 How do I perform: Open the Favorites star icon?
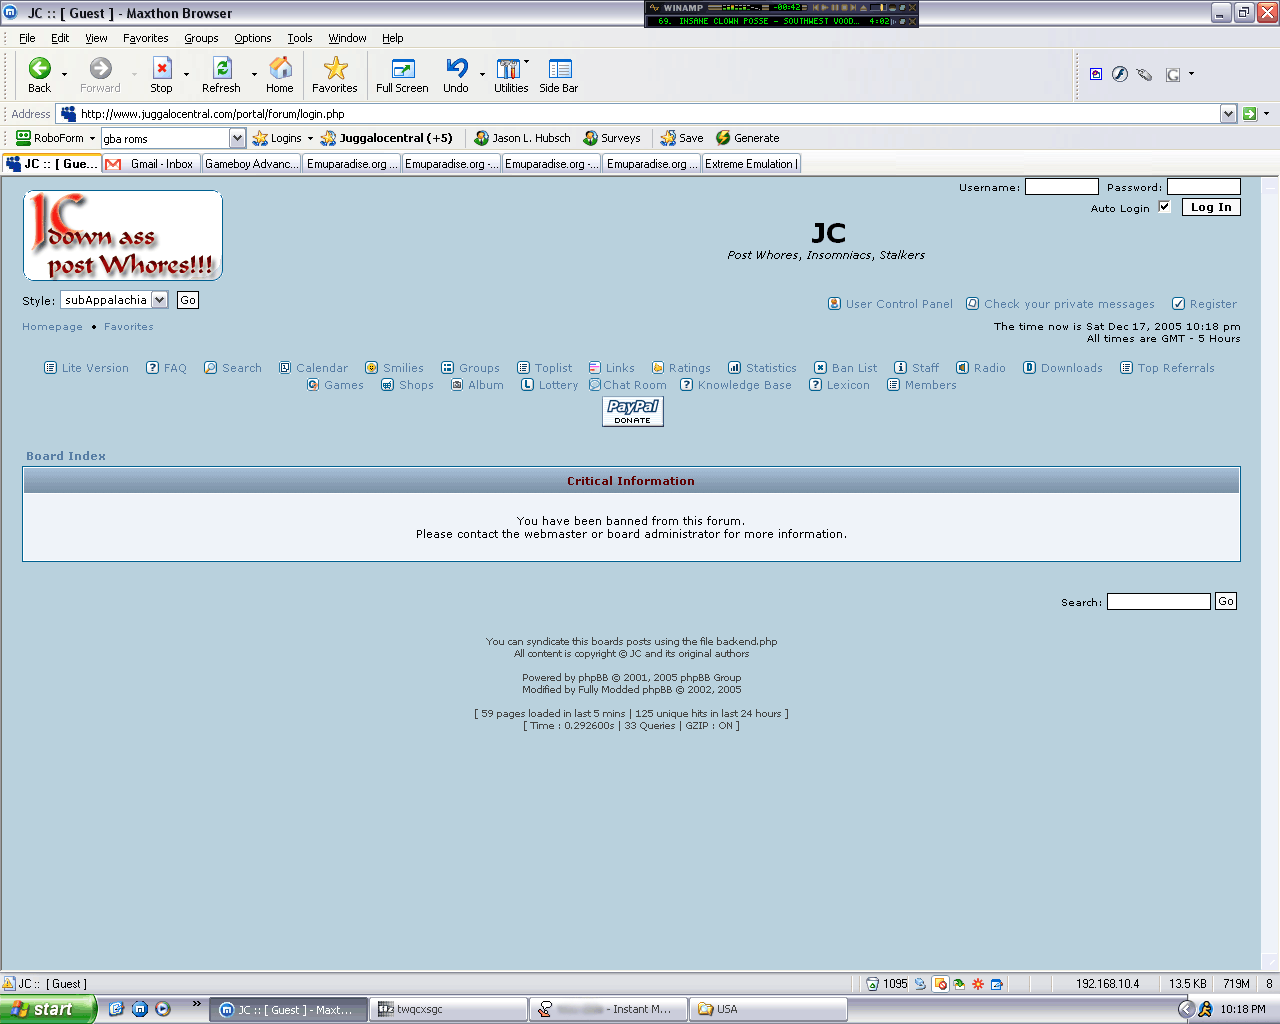335,68
